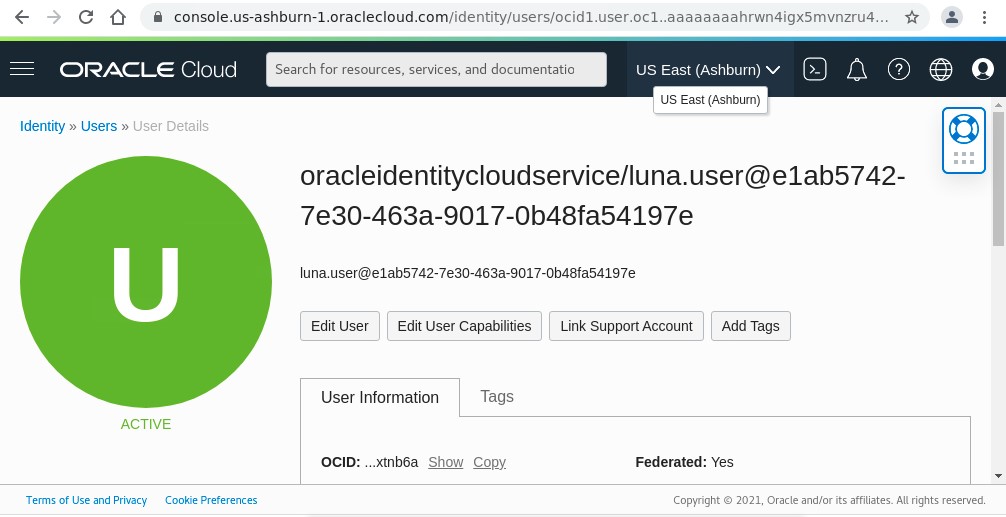Open the Chrome profile icon

tap(951, 17)
